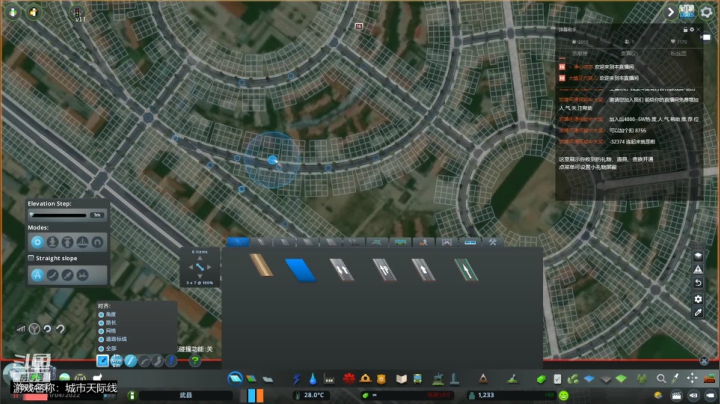Open the Policies checklist icon

point(557,379)
